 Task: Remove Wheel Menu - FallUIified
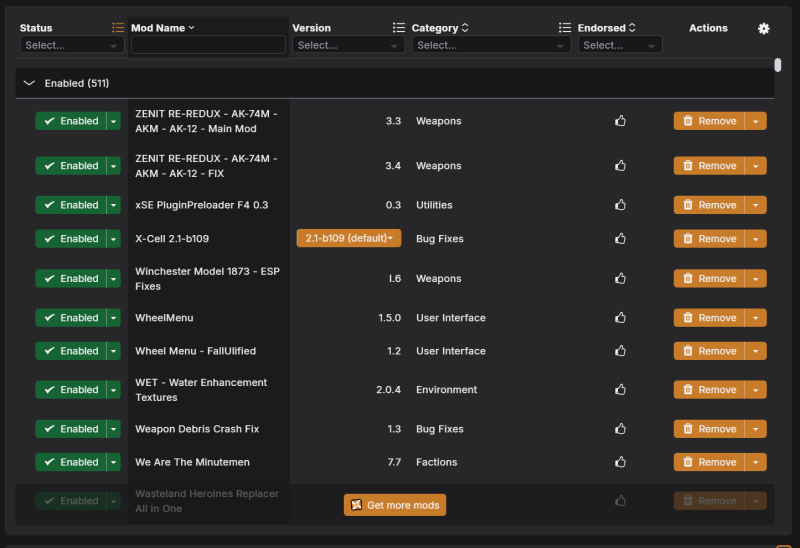pos(709,351)
